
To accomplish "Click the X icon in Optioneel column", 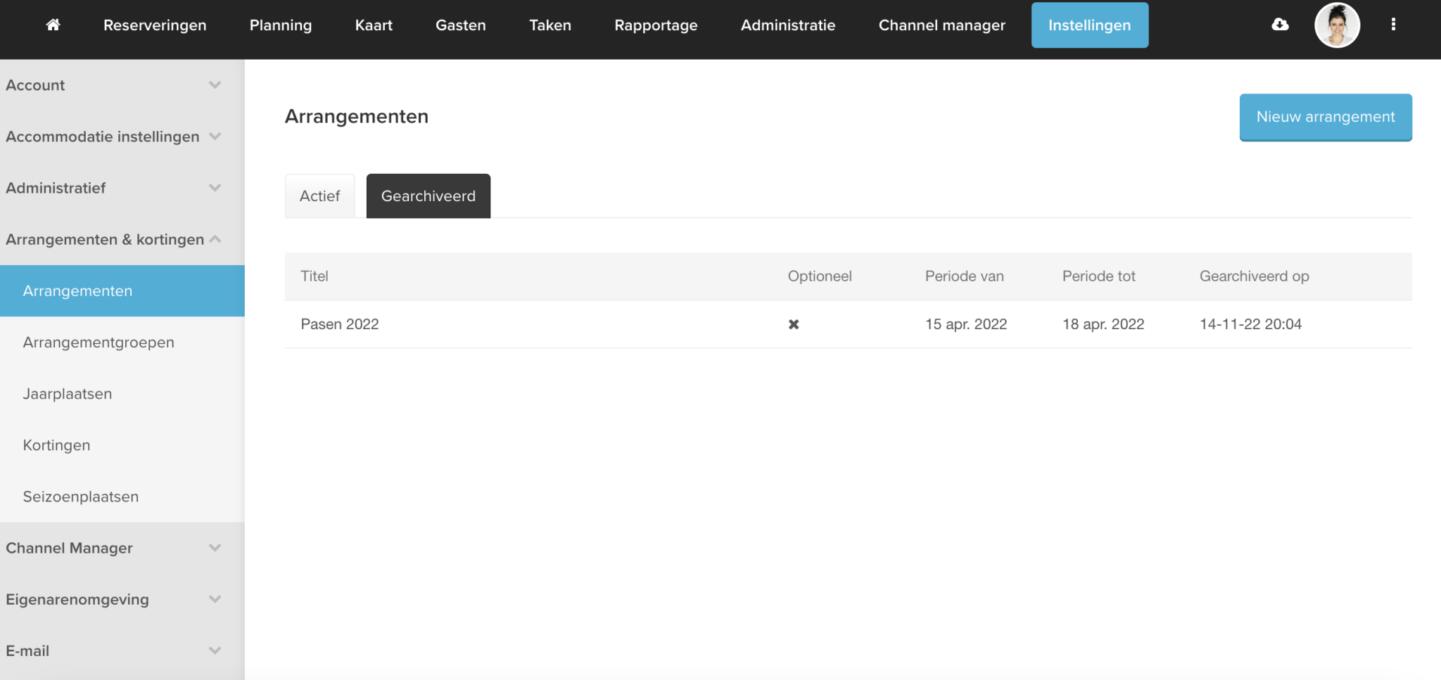I will pyautogui.click(x=794, y=325).
